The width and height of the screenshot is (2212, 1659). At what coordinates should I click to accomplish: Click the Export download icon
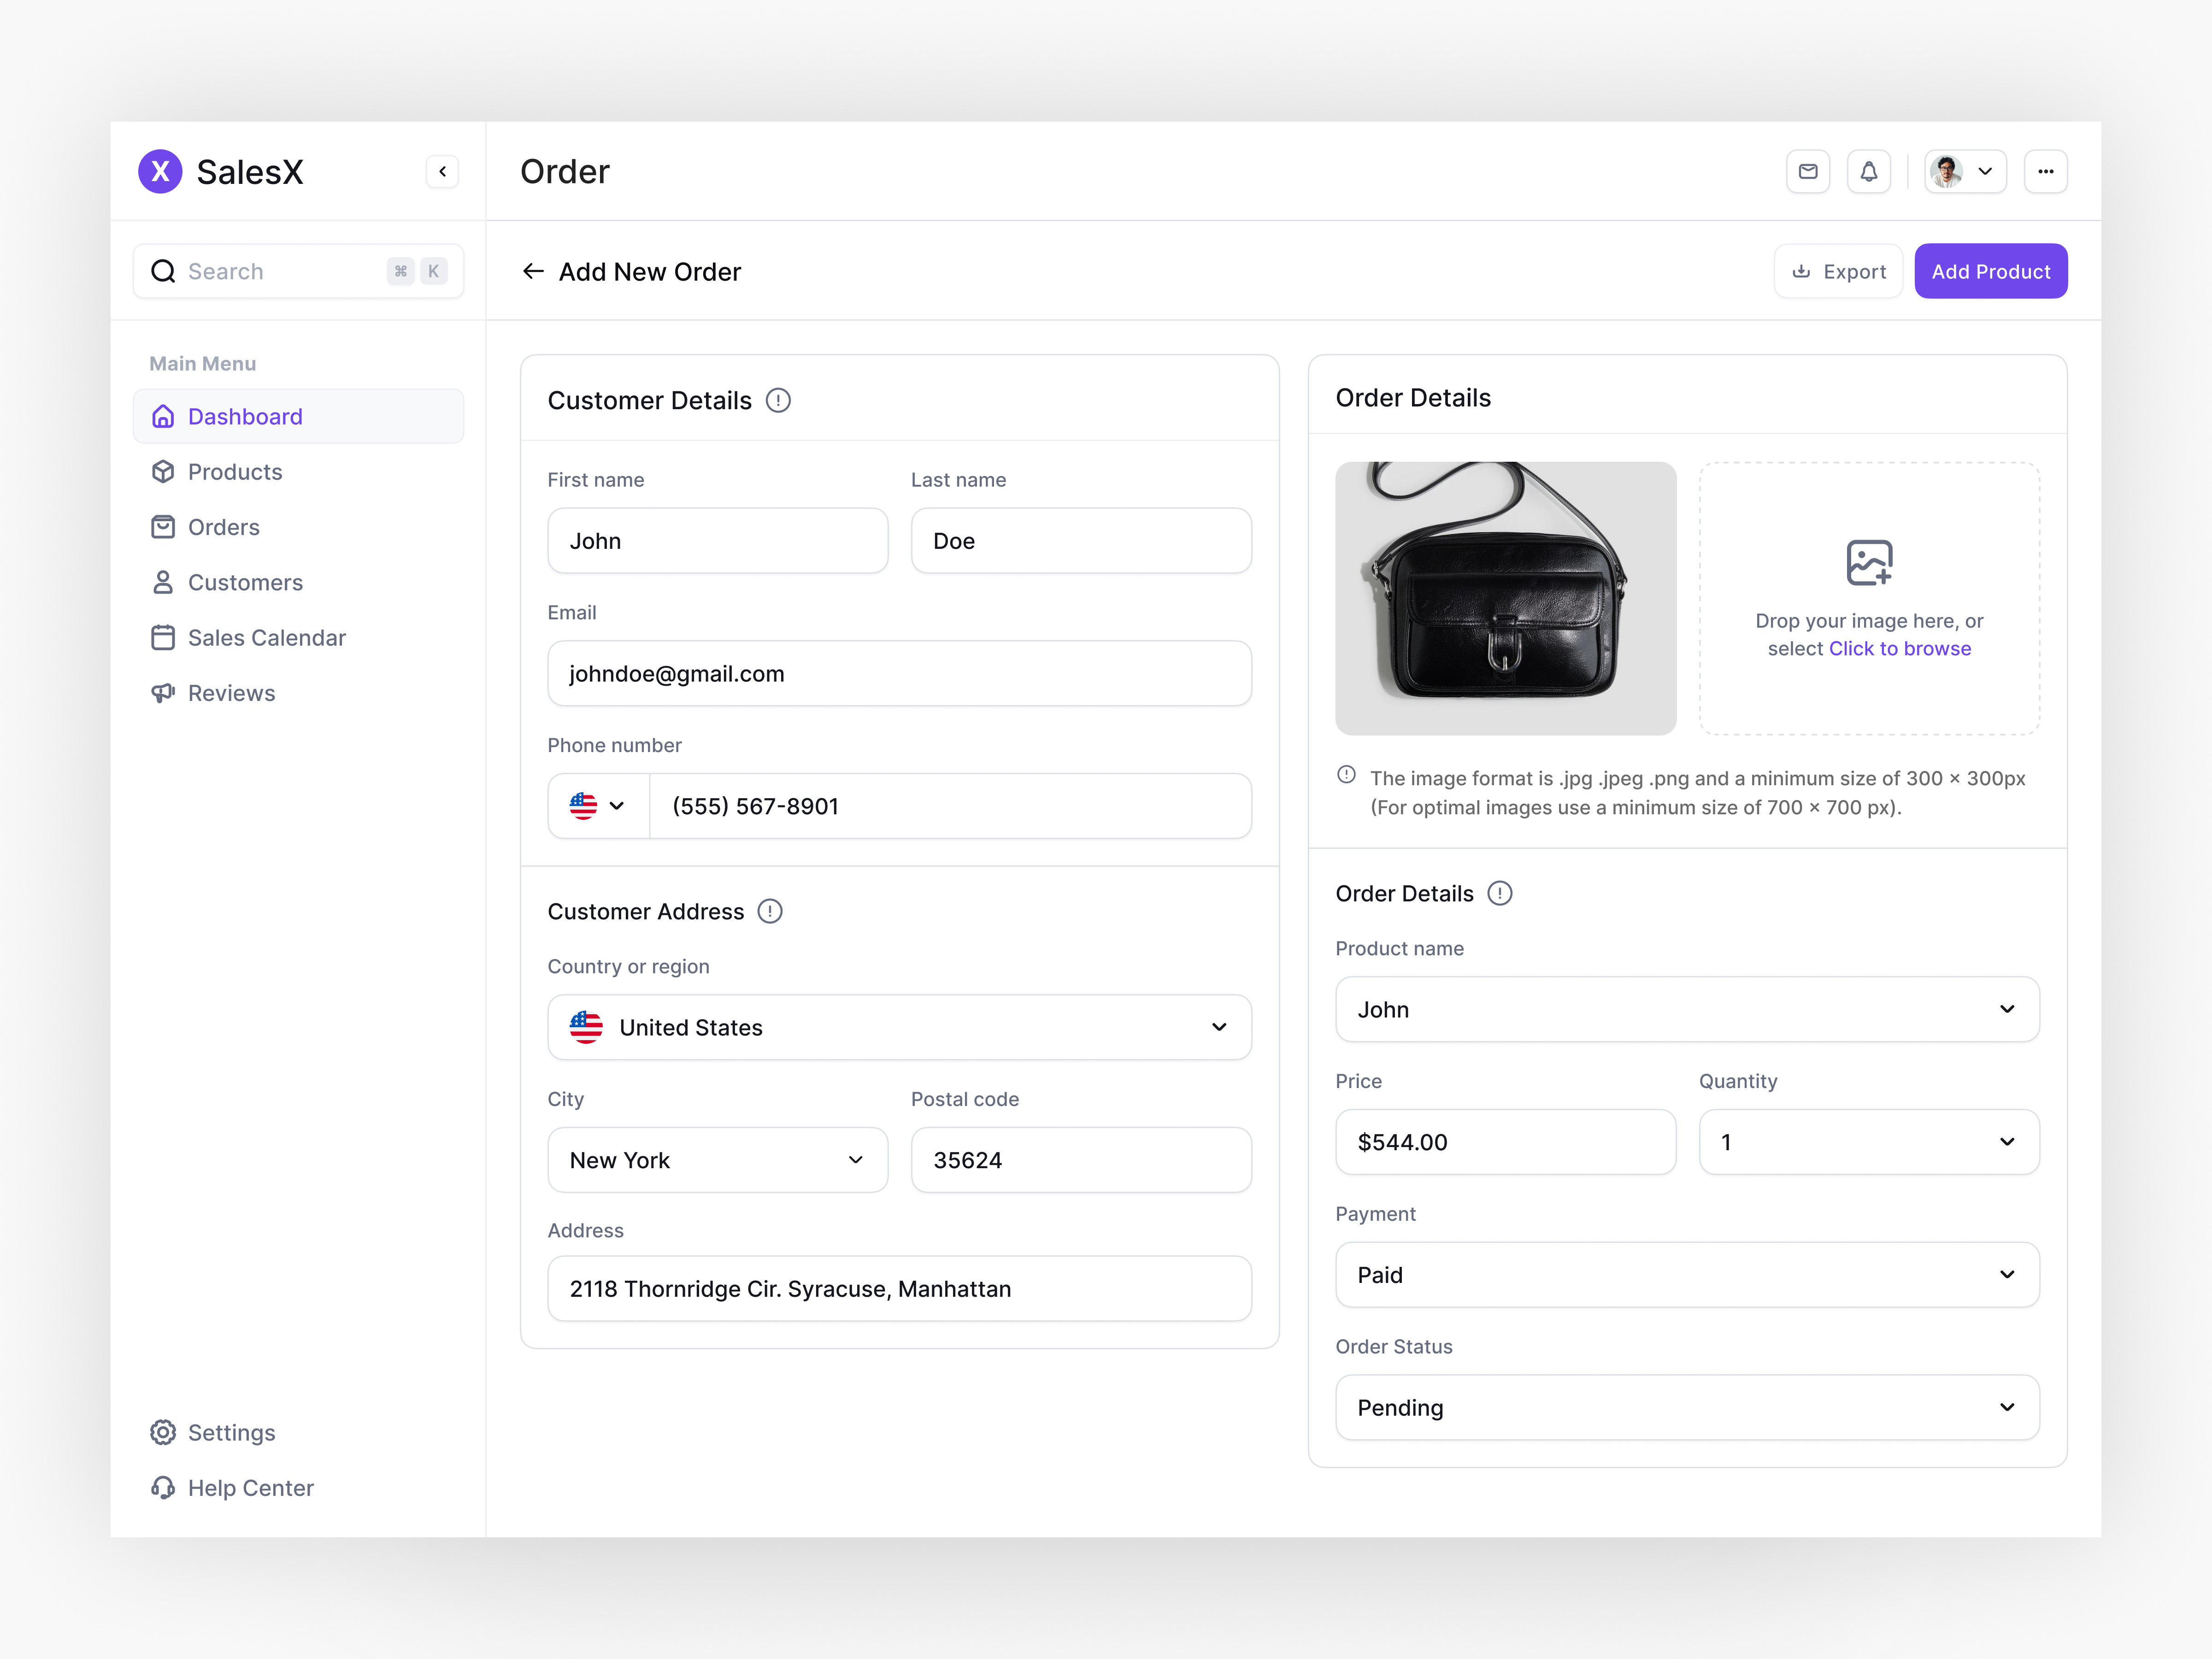pyautogui.click(x=1801, y=271)
